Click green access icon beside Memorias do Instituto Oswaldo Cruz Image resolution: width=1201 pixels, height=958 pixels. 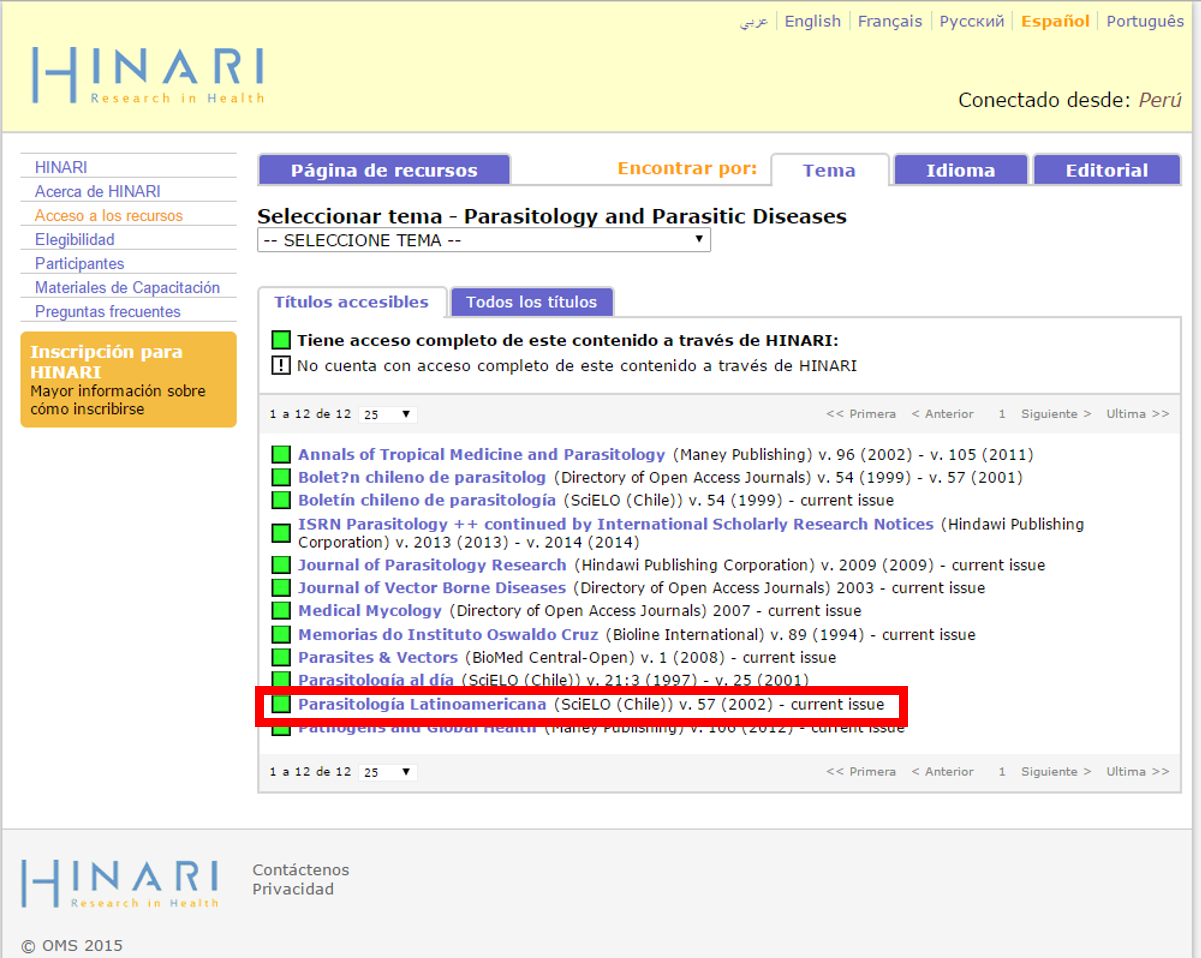click(281, 635)
